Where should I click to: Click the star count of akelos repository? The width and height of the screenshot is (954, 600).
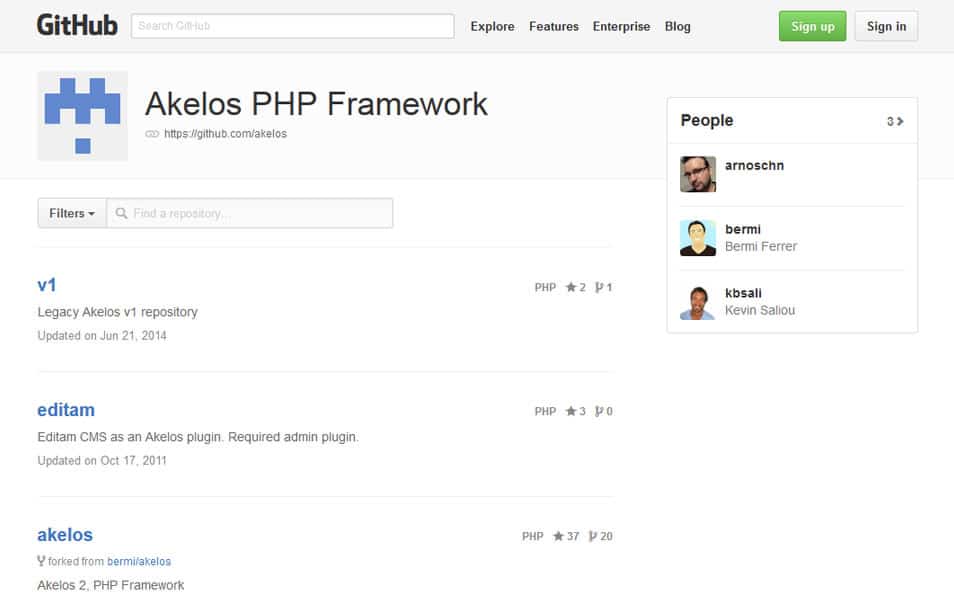pos(566,536)
